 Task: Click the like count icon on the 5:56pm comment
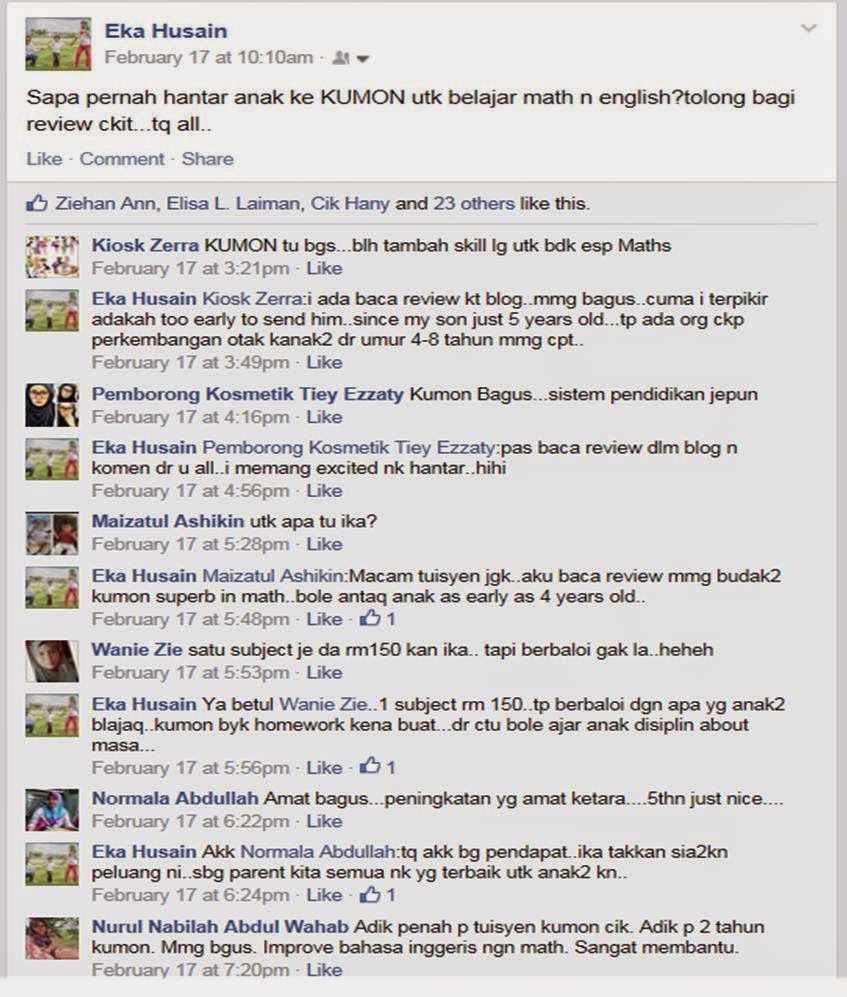click(370, 767)
